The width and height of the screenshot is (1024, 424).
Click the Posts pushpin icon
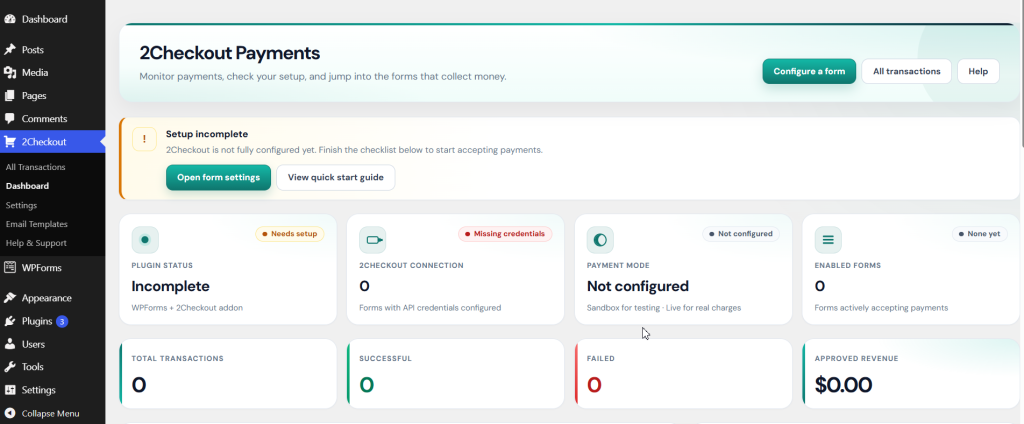pyautogui.click(x=10, y=50)
